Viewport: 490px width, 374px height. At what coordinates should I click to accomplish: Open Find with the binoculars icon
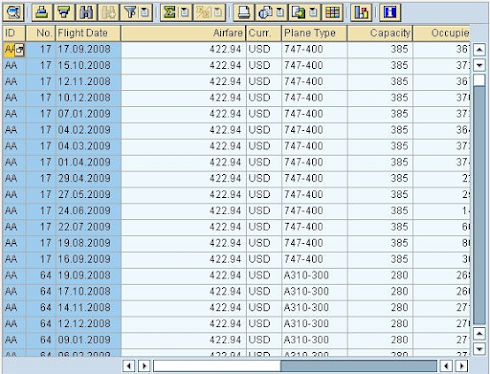[x=86, y=13]
